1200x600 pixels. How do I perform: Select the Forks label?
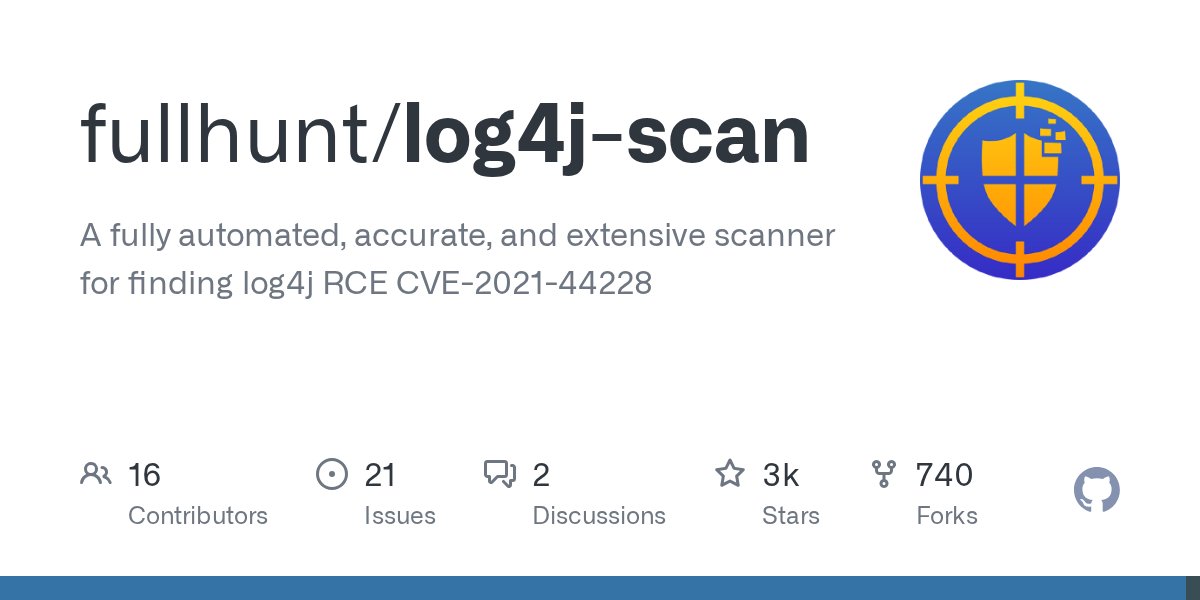point(947,516)
